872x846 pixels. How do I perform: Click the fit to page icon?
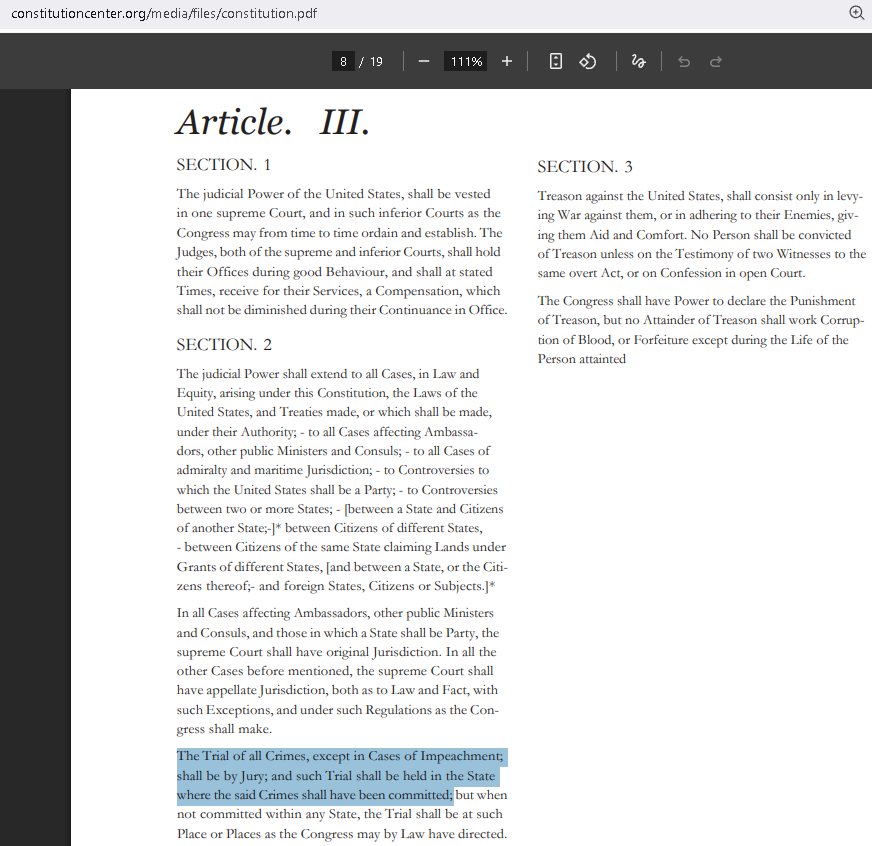[x=556, y=61]
